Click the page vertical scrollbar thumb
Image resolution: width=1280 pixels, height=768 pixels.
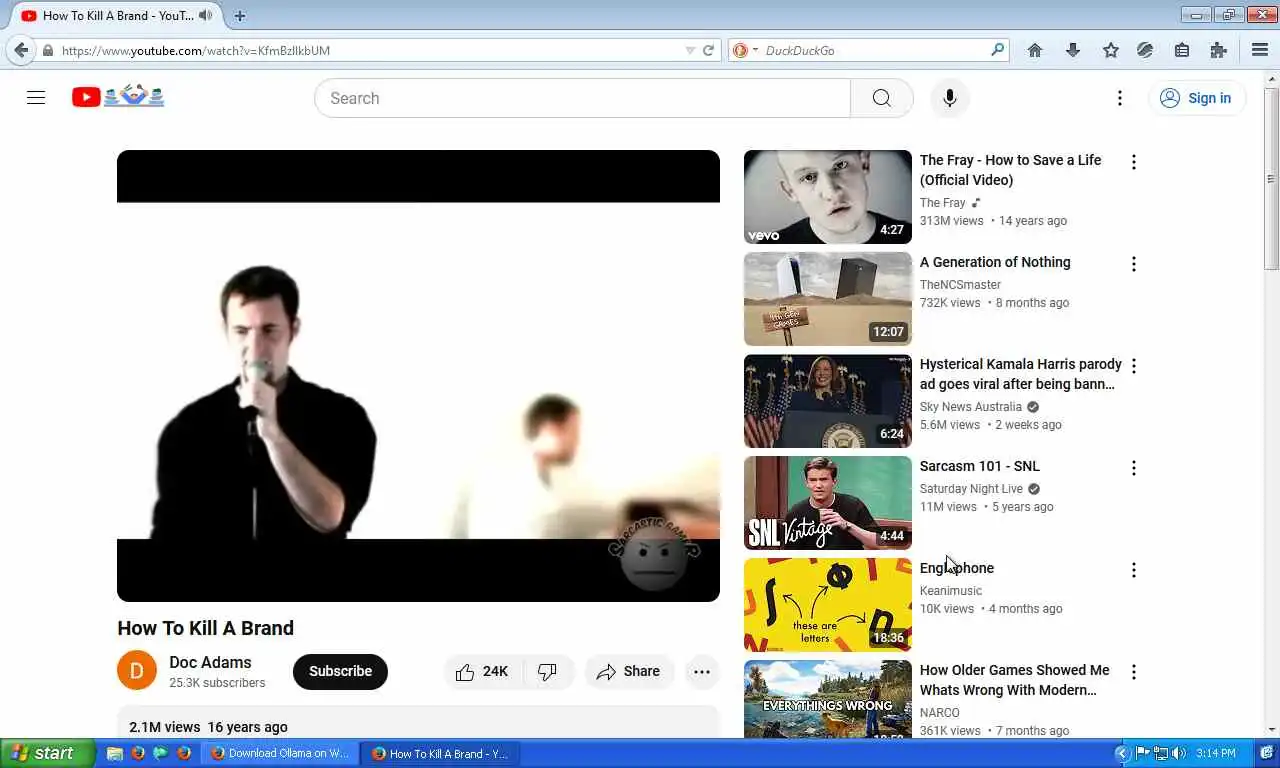click(x=1271, y=178)
